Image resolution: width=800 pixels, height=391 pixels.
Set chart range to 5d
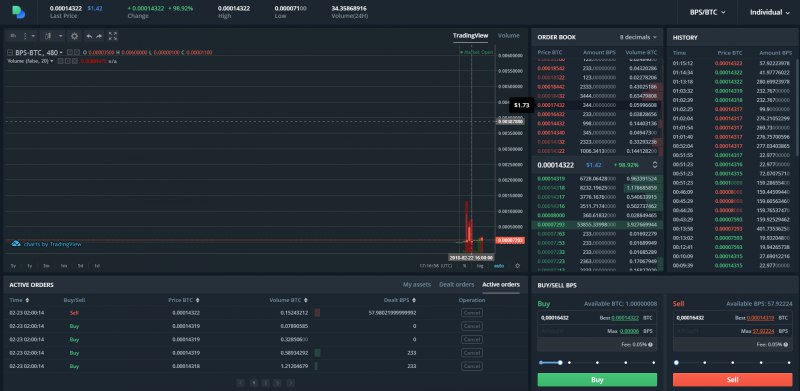(81, 266)
